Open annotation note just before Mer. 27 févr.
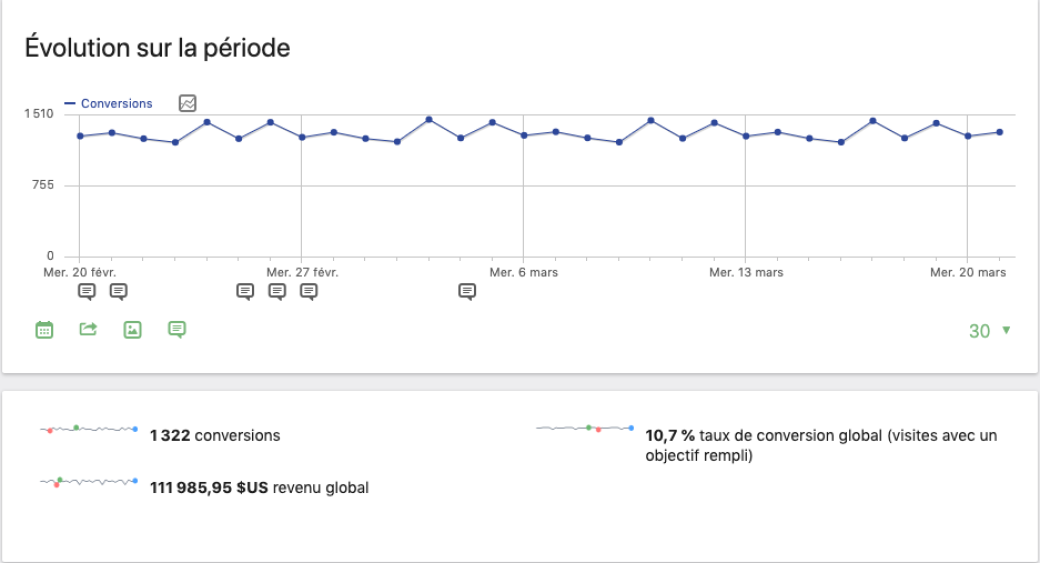This screenshot has height=563, width=1040. (245, 292)
